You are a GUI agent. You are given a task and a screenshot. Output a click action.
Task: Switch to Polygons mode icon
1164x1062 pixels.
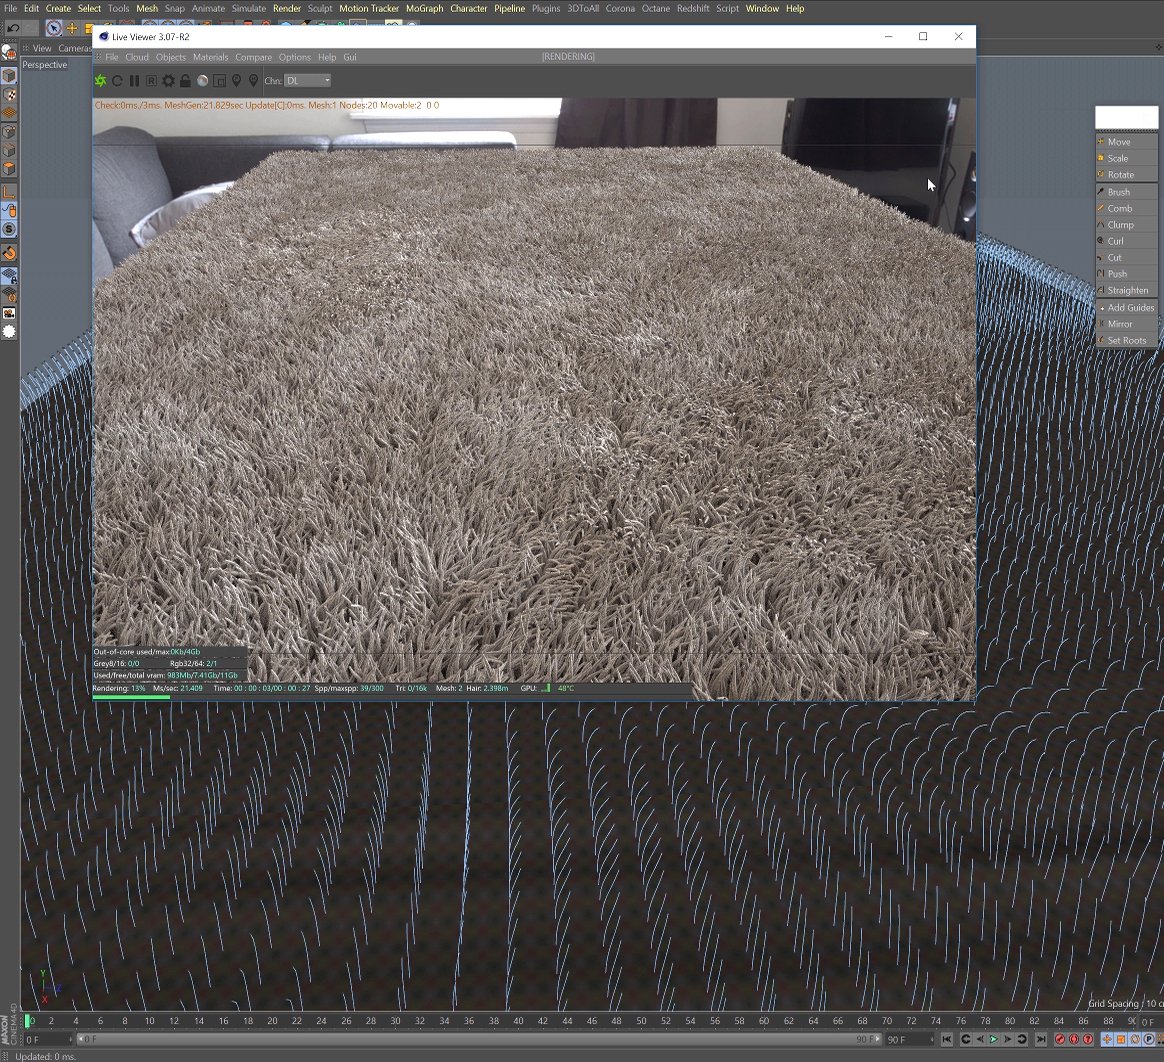coord(9,168)
